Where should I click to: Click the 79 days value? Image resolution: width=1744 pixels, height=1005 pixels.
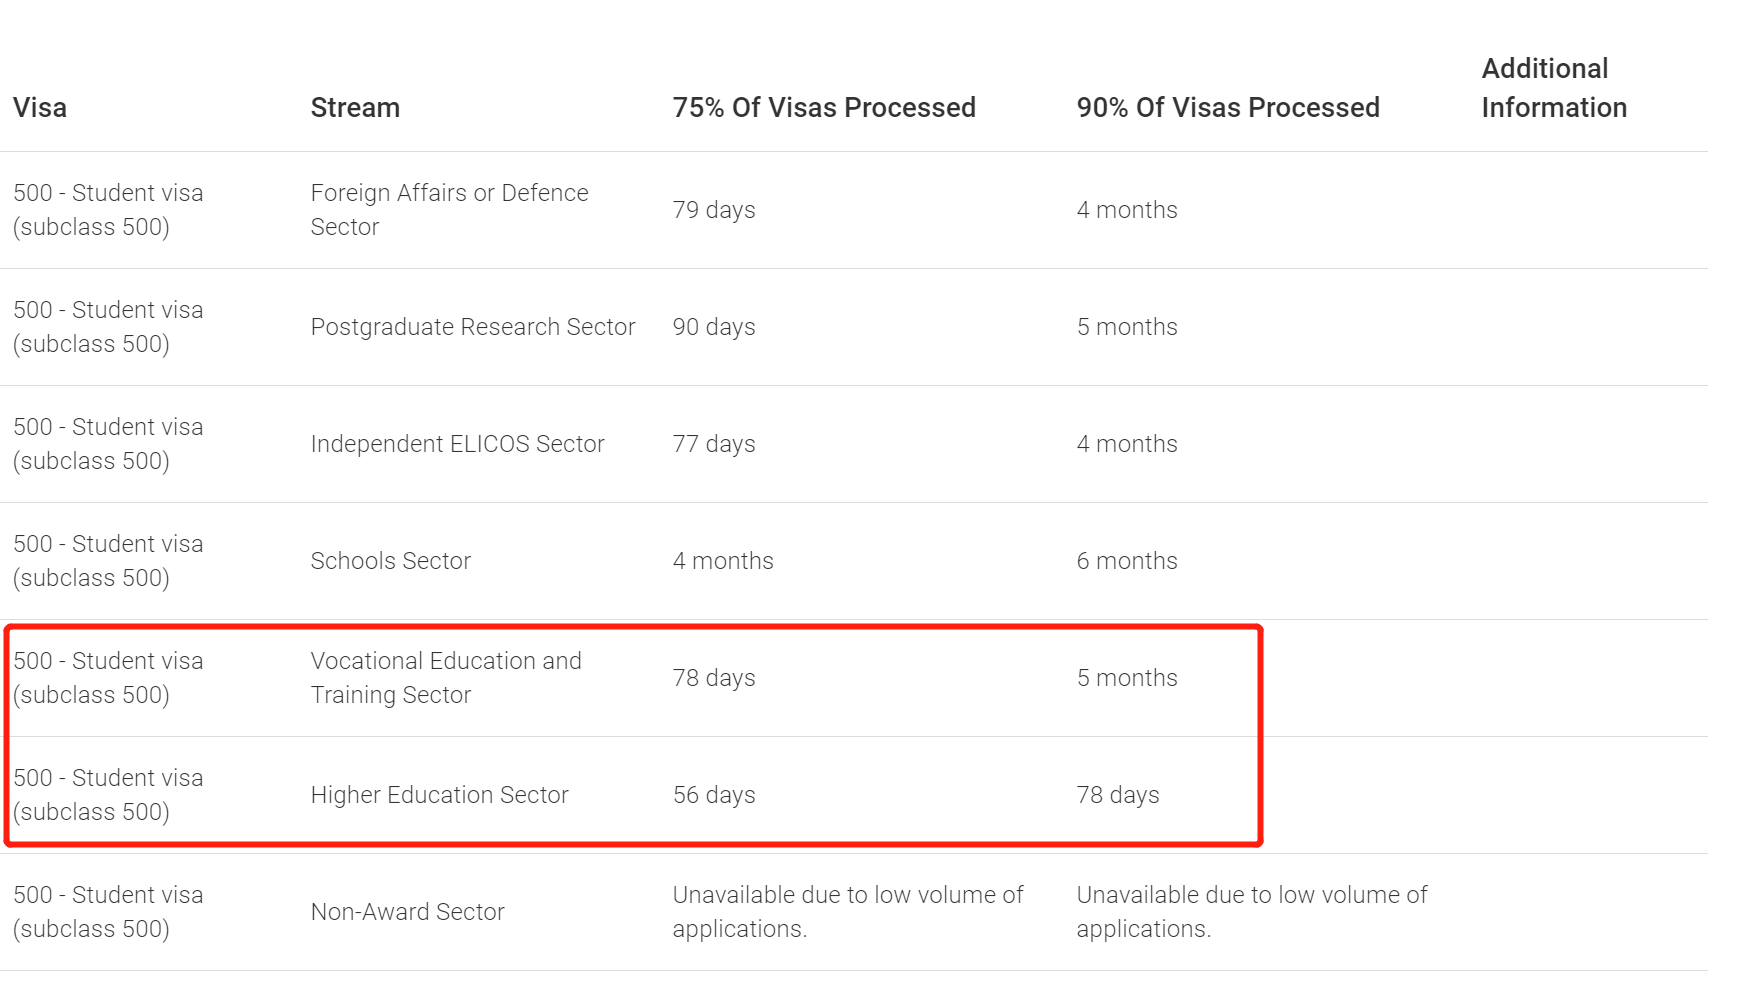pos(714,210)
